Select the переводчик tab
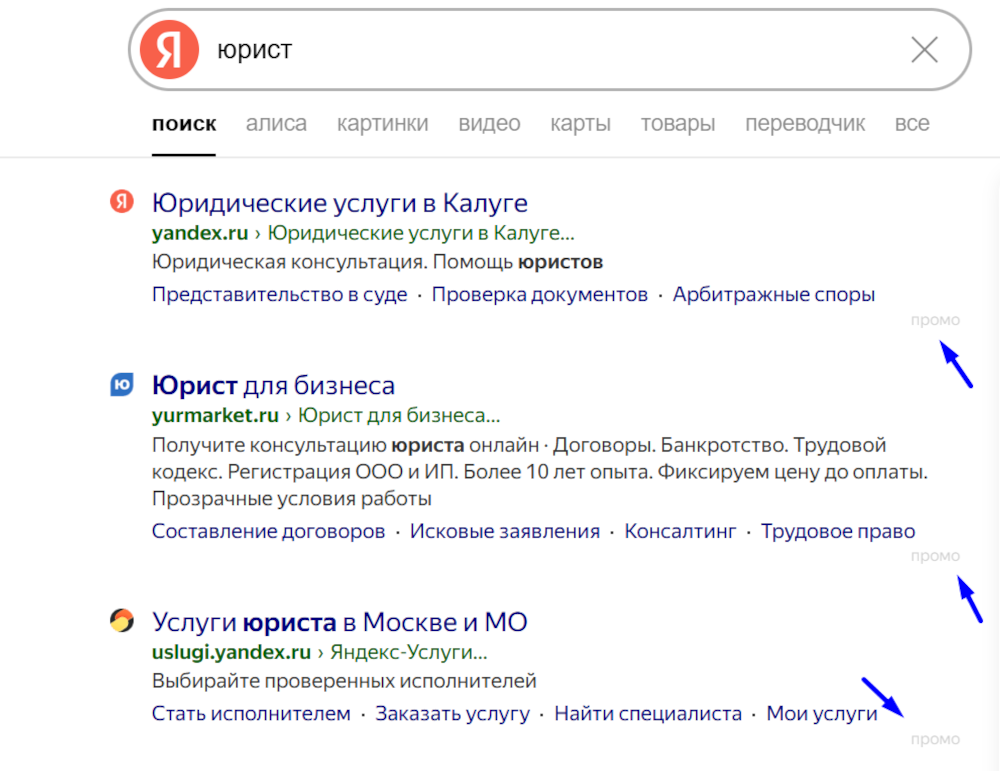Viewport: 1000px width, 771px height. tap(805, 123)
